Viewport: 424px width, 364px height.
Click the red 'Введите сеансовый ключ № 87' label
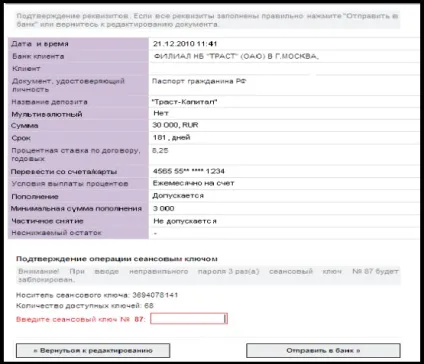(x=81, y=319)
